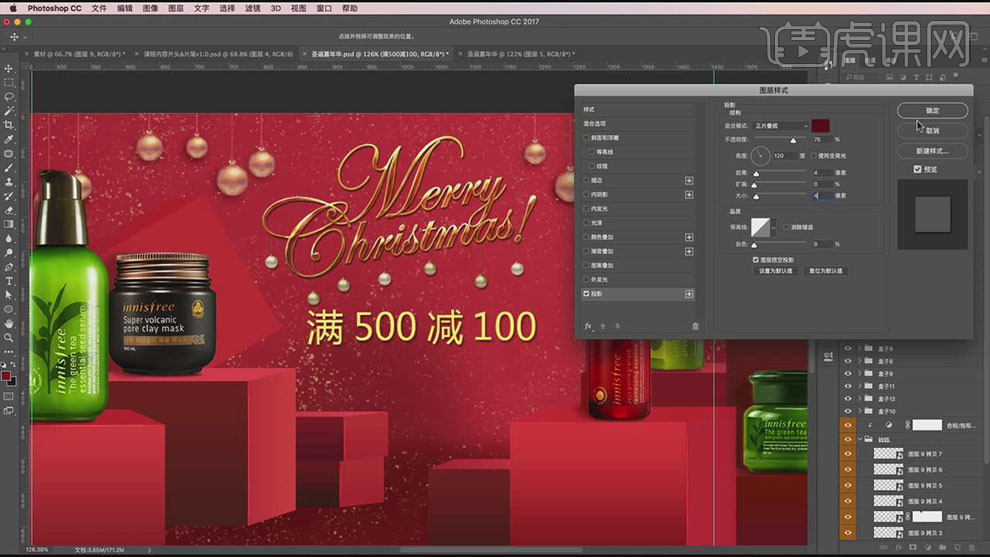Image resolution: width=990 pixels, height=557 pixels.
Task: Select the Brush tool
Action: (x=9, y=168)
